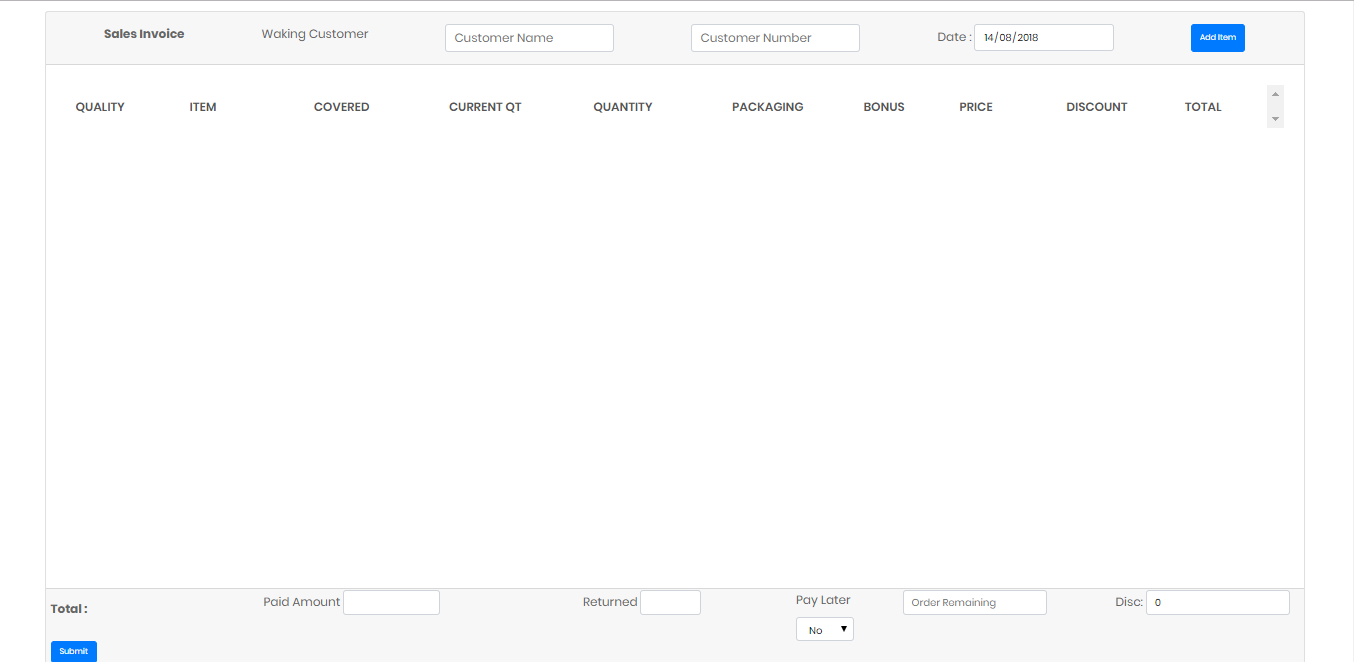Click the DISCOUNT column header
Screen dimensions: 1354x662
1097,107
